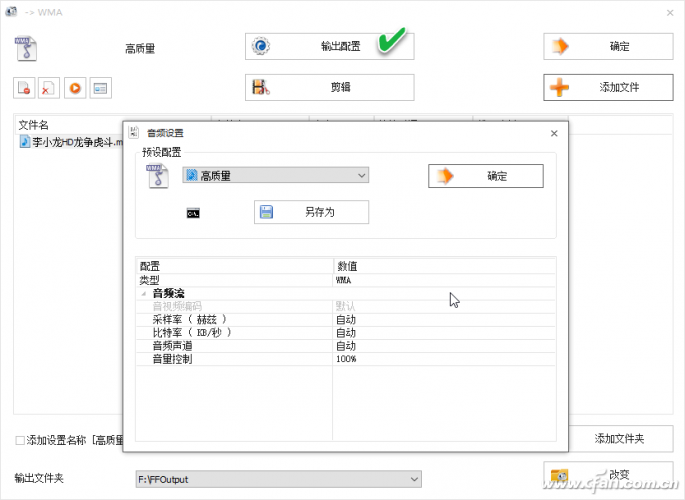Viewport: 685px width, 500px height.
Task: Select the 采样率 (赫兹) row
Action: point(345,320)
